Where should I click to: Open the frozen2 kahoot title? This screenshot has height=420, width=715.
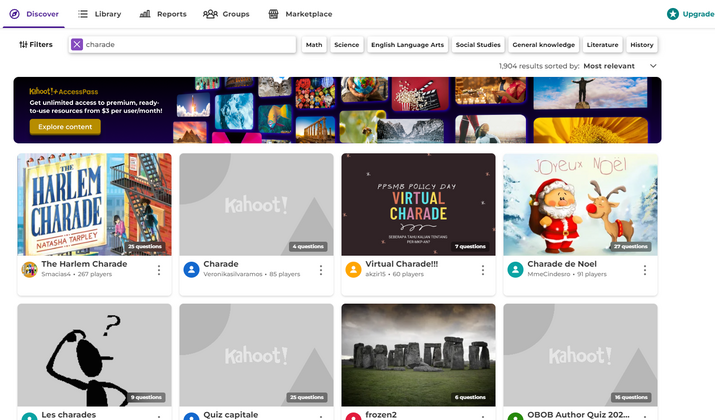(x=381, y=415)
